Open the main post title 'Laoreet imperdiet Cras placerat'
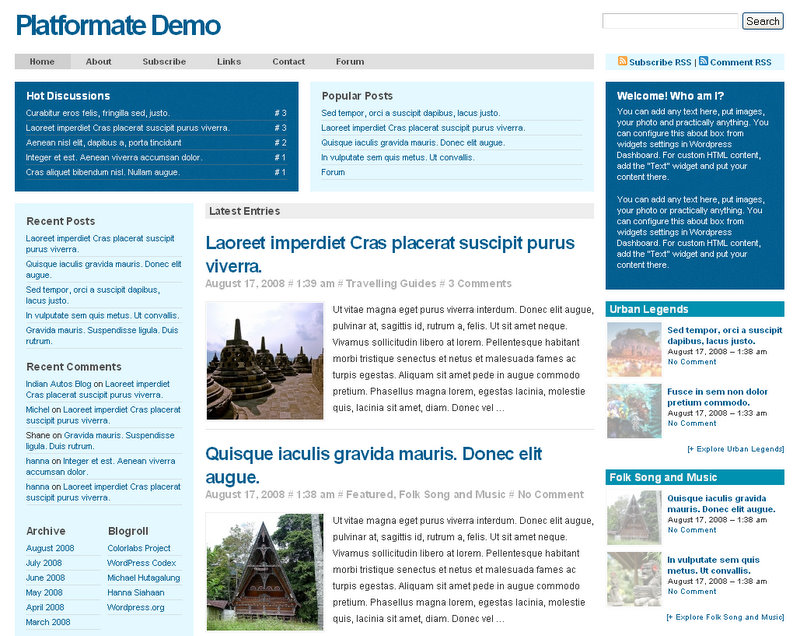 click(x=390, y=254)
